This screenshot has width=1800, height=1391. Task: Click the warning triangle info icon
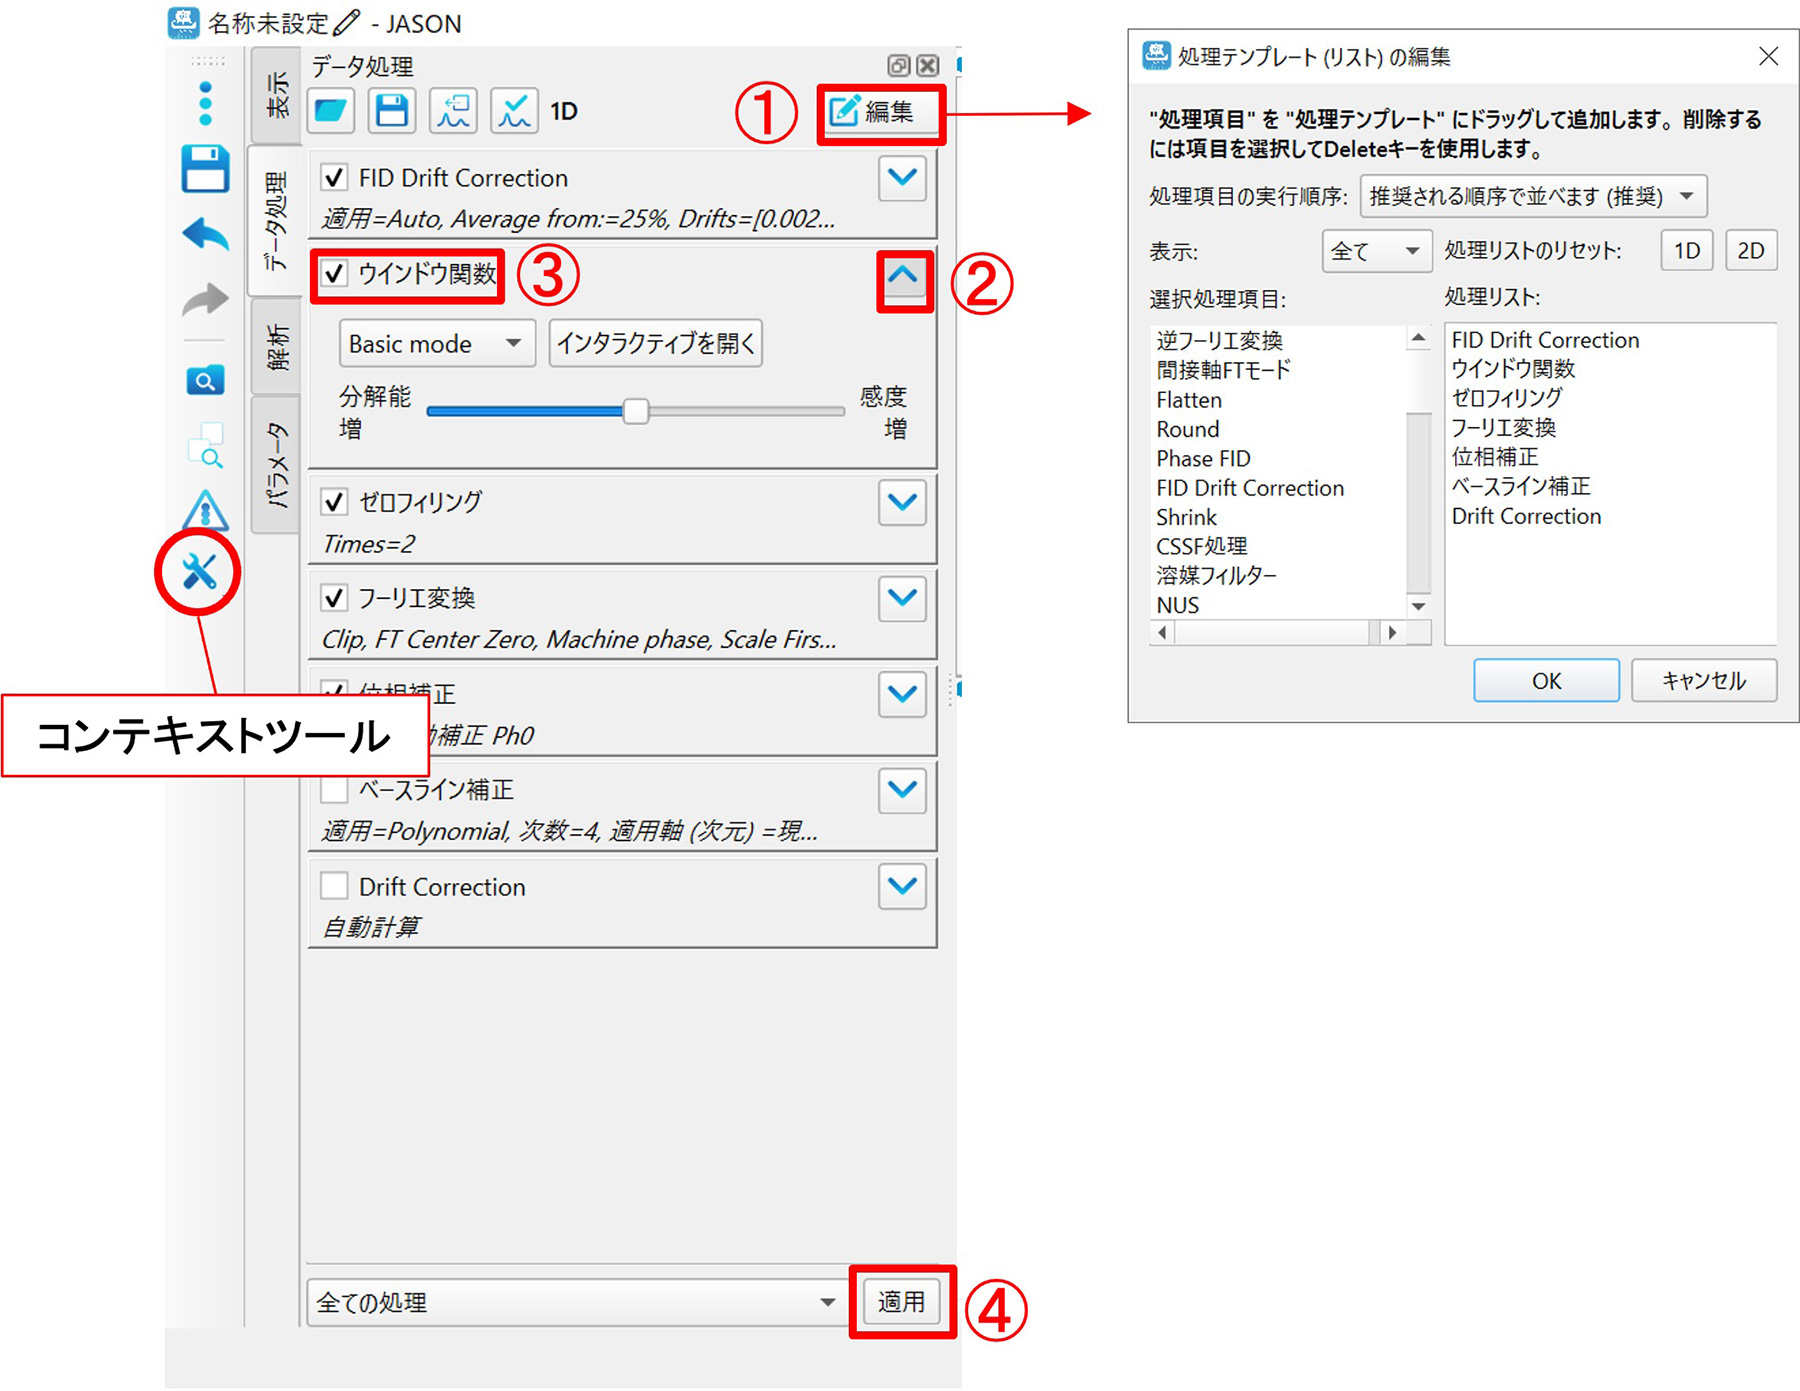(205, 510)
